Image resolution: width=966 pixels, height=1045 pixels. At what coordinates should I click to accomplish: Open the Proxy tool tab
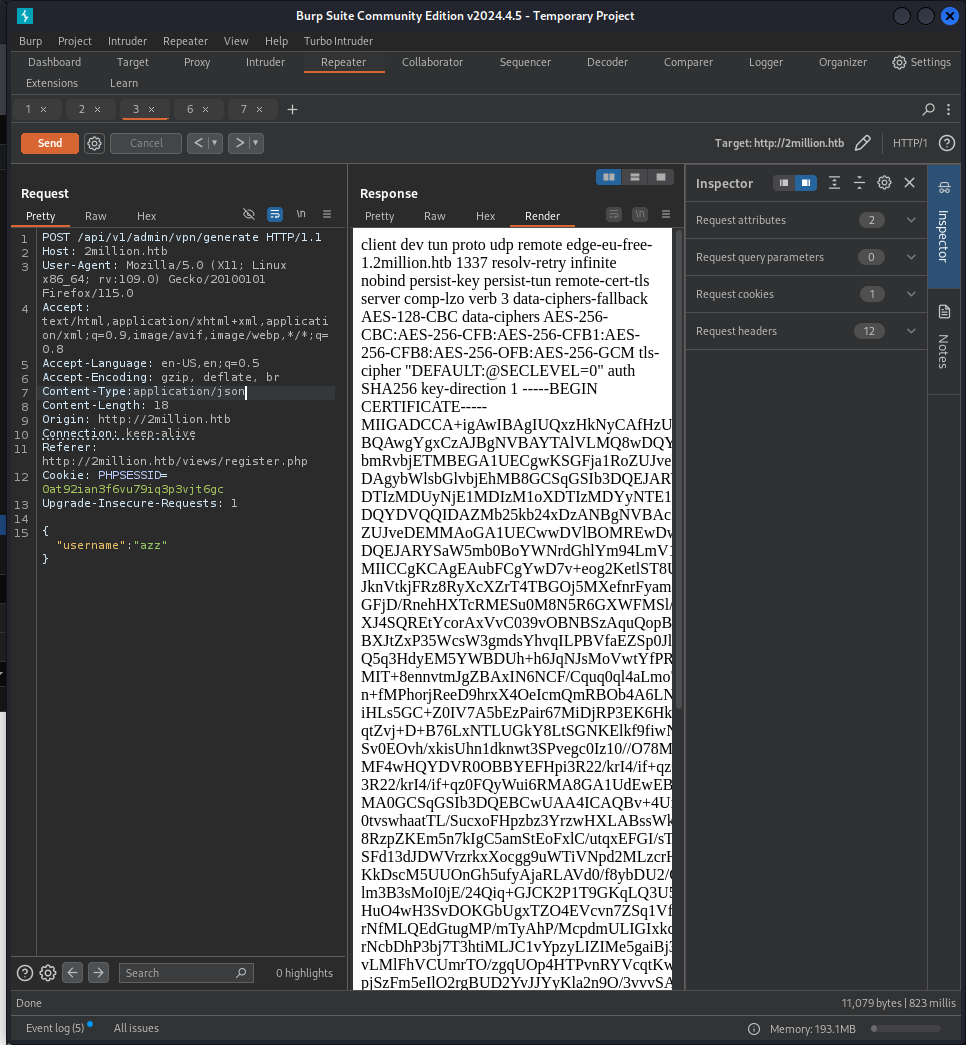pyautogui.click(x=197, y=62)
